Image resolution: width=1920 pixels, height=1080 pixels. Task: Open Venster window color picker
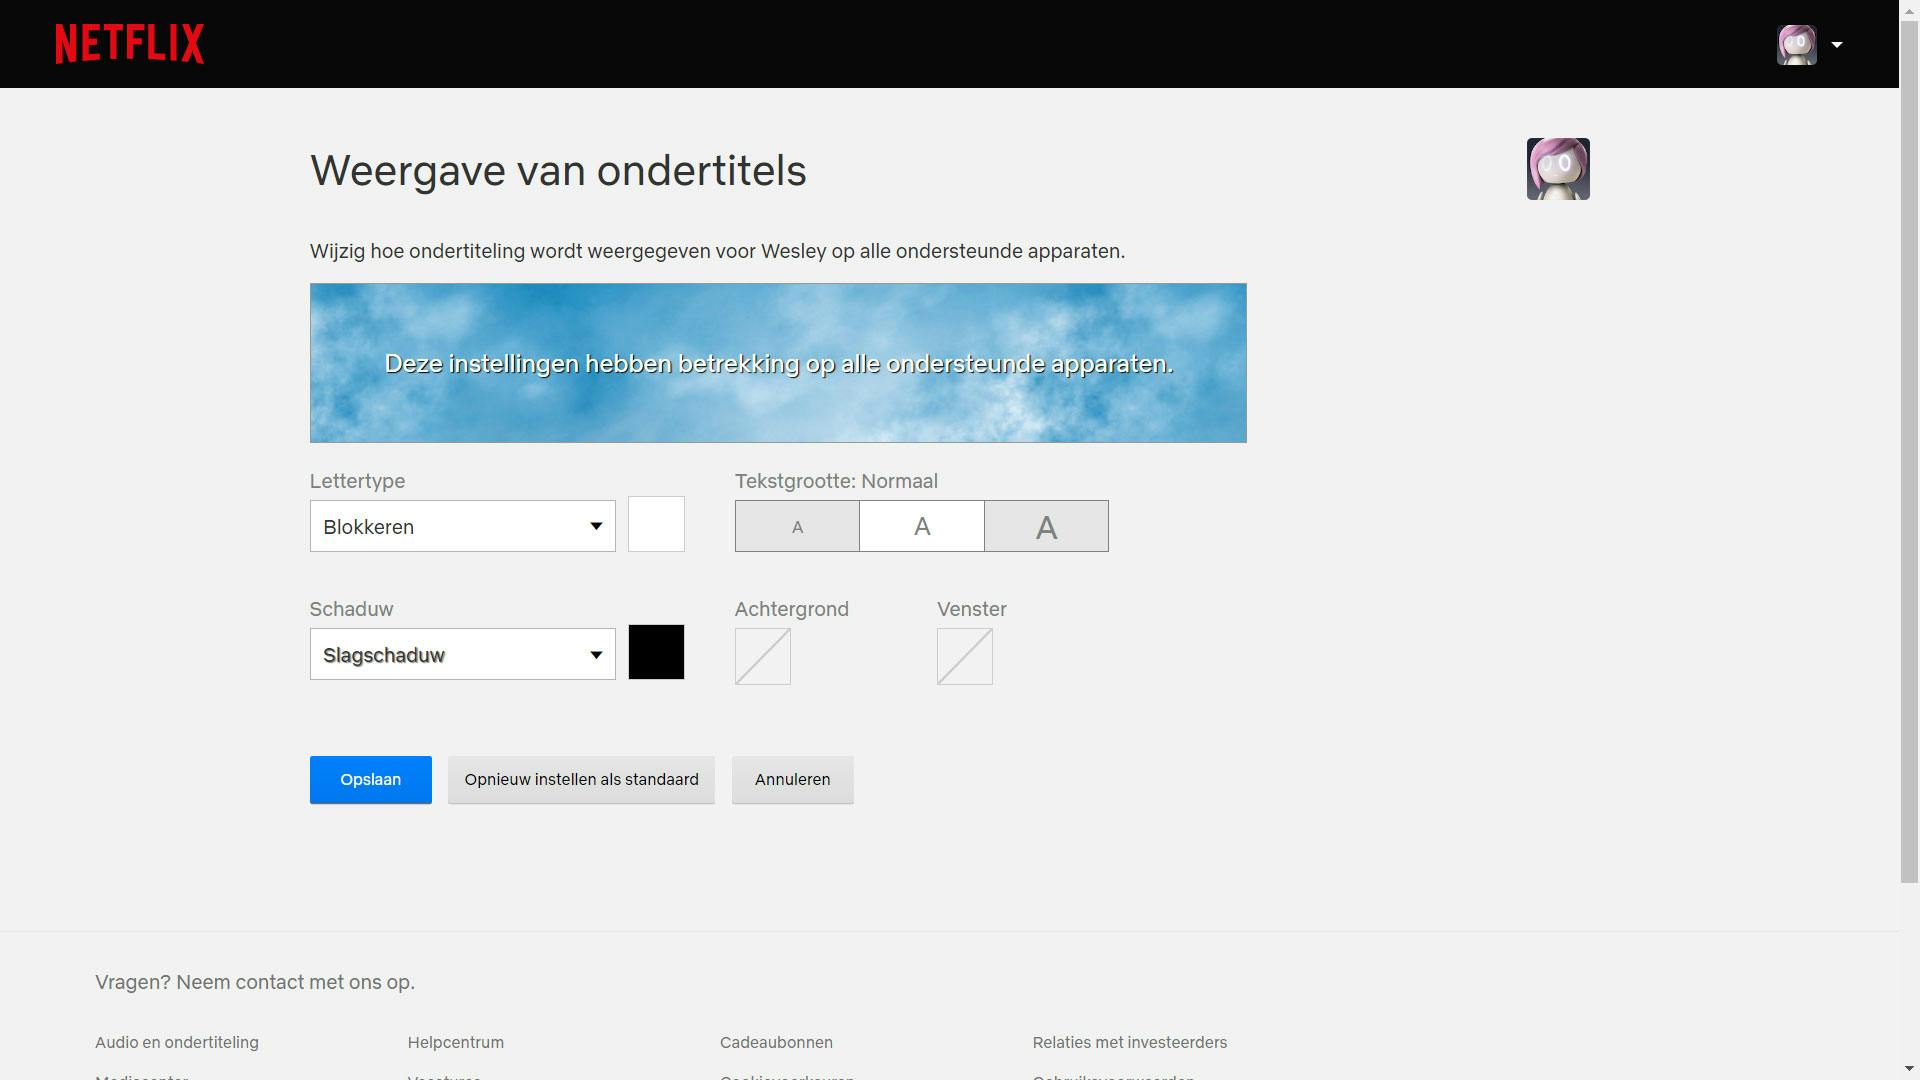click(965, 656)
